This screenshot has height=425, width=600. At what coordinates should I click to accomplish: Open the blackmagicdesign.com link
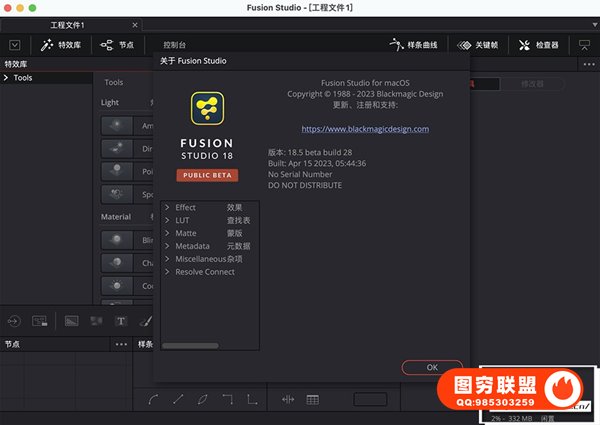[x=364, y=129]
